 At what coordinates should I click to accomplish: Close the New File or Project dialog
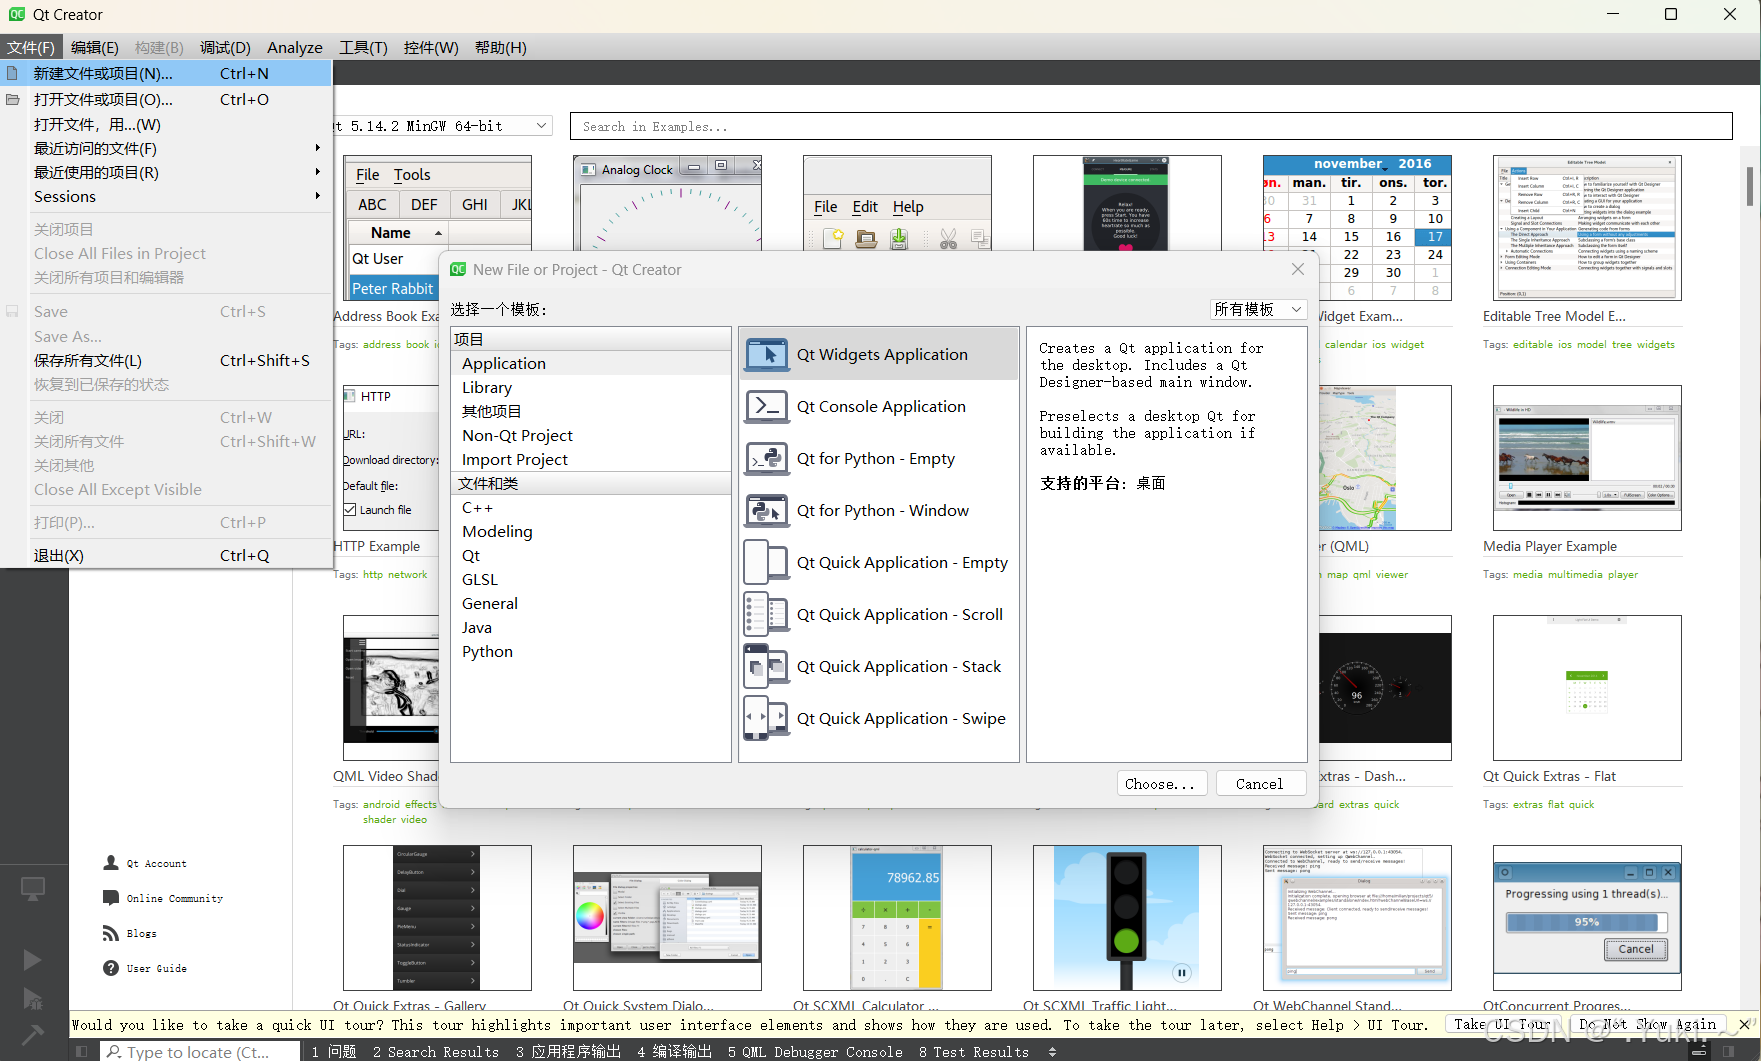(1298, 269)
